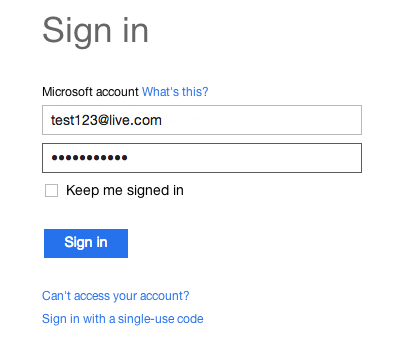The height and width of the screenshot is (362, 407).
Task: Click the blue Sign in button
Action: point(86,243)
